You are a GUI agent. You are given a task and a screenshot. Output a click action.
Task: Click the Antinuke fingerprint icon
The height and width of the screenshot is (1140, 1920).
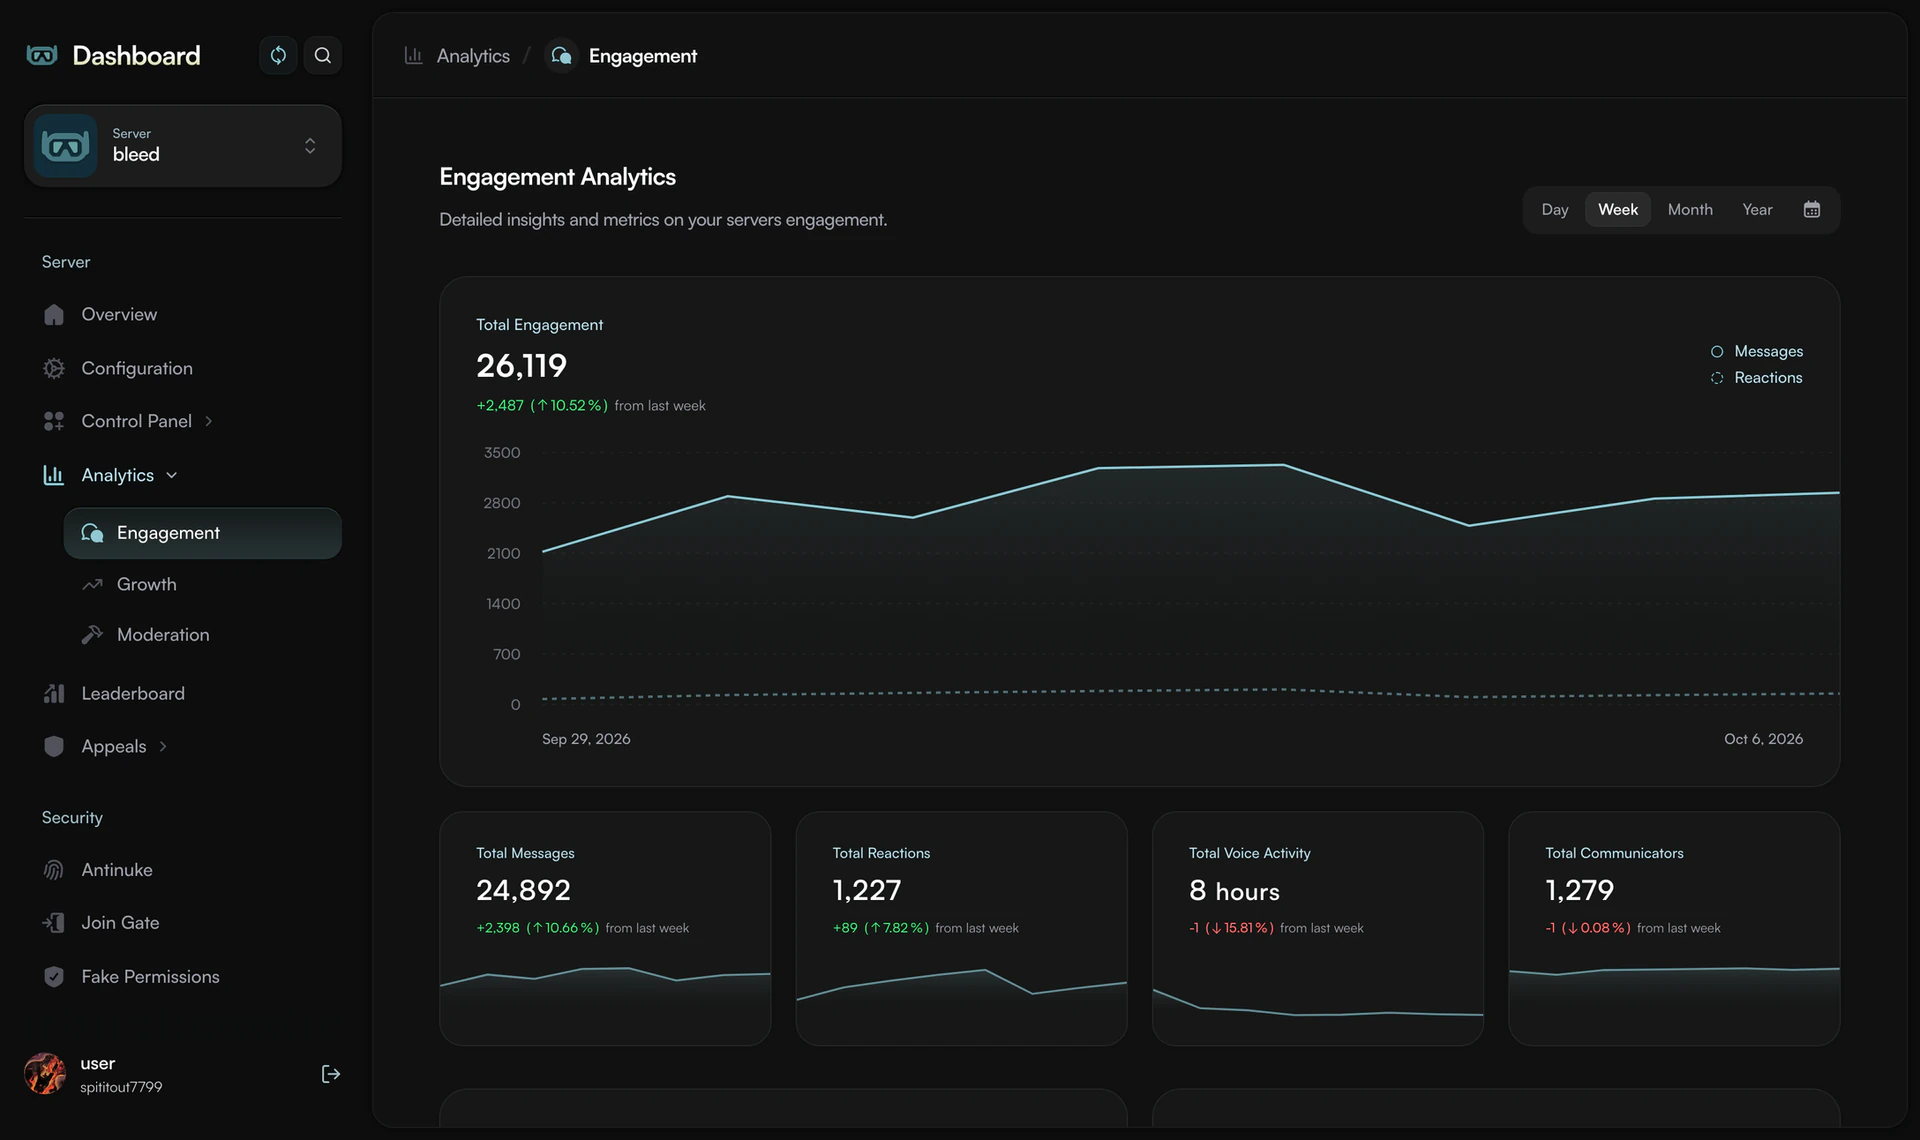54,870
